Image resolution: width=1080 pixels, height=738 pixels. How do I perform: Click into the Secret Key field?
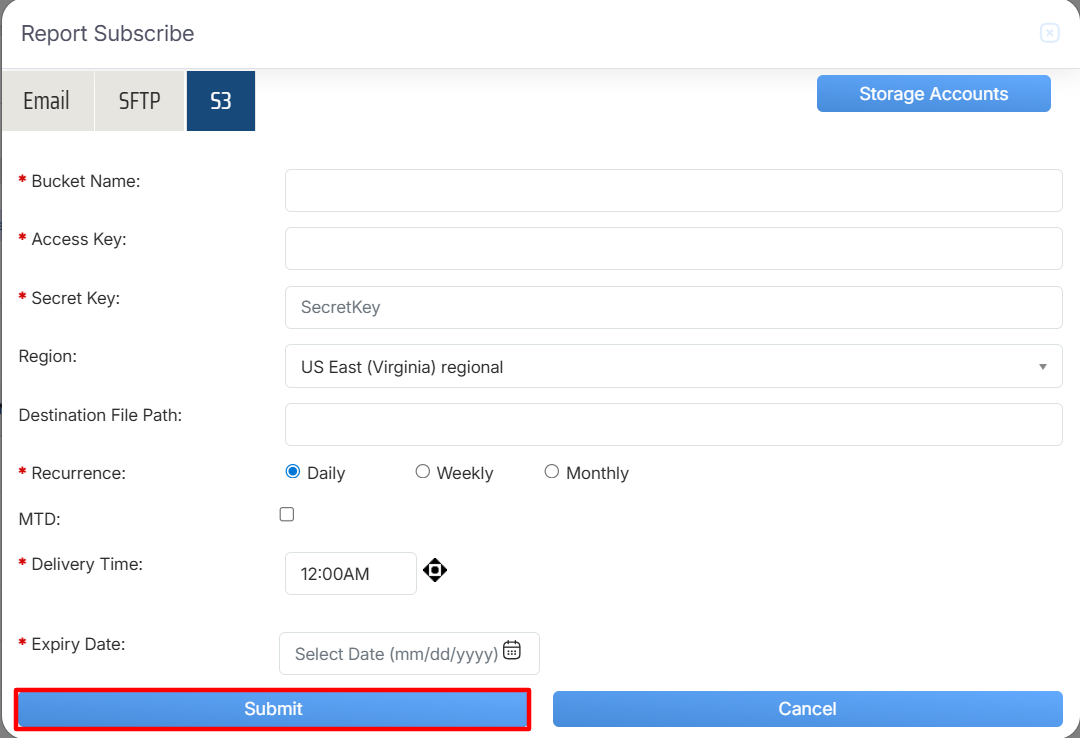pyautogui.click(x=673, y=307)
